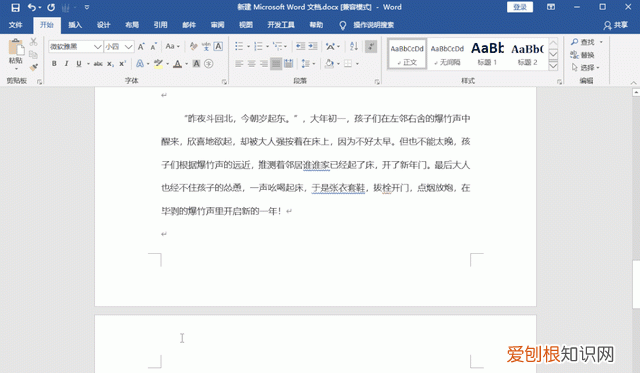Viewport: 640px width, 373px height.
Task: Apply the No Spacing style
Action: 447,54
